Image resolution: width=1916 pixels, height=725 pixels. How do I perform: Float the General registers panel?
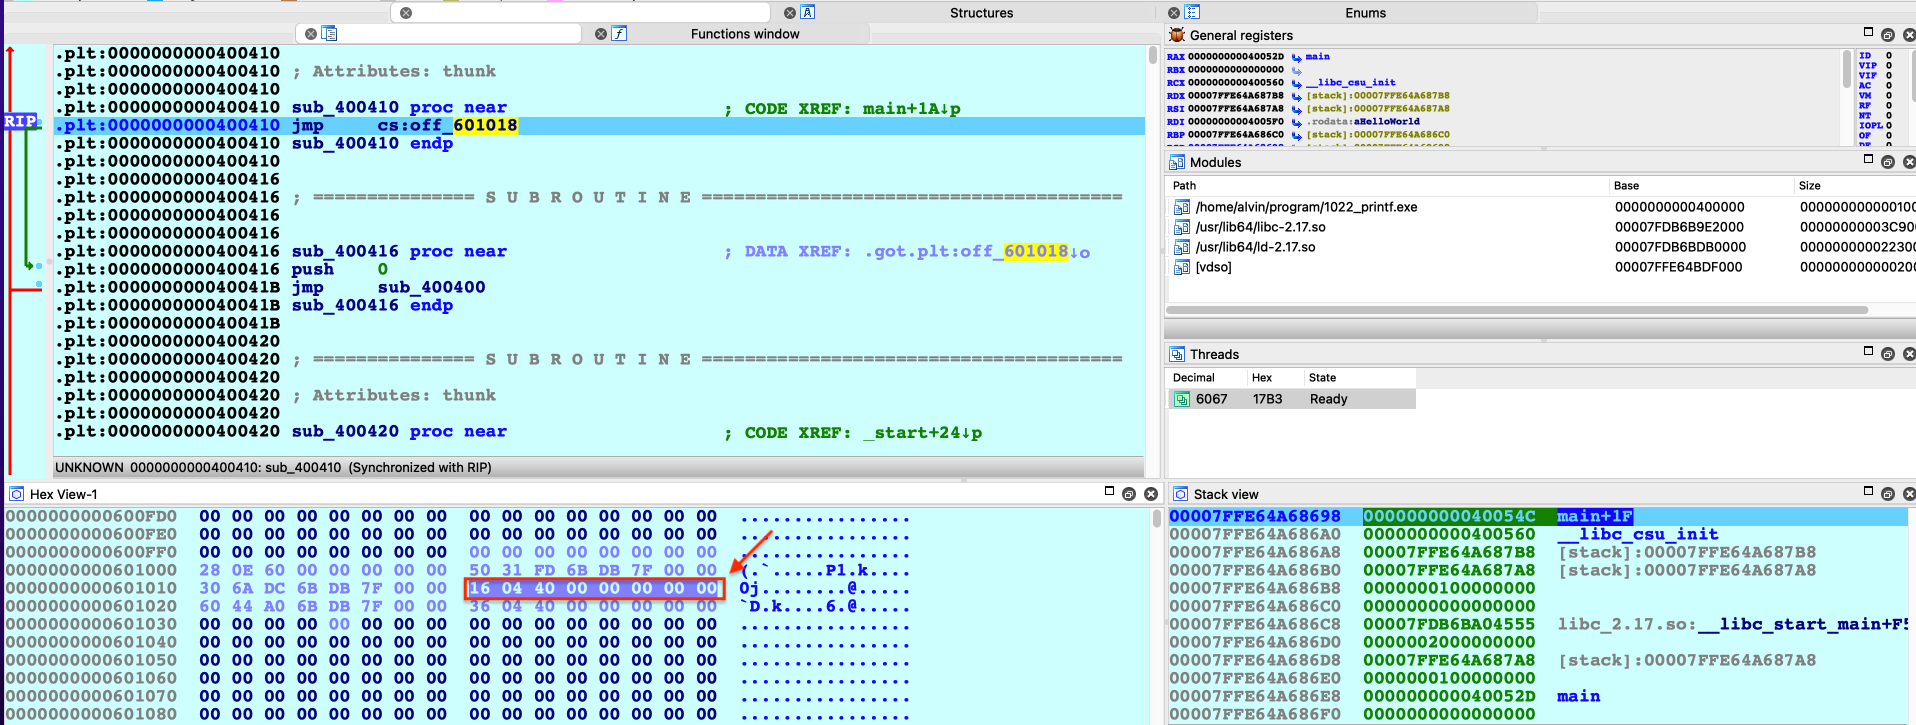coord(1888,35)
